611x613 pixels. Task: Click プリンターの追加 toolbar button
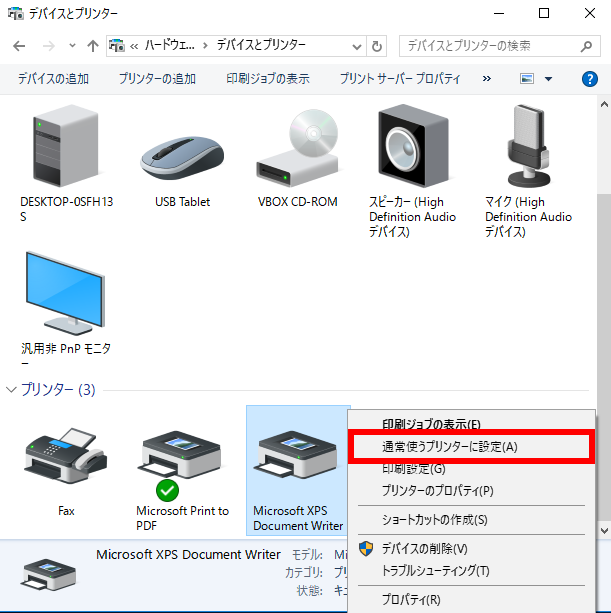click(157, 79)
